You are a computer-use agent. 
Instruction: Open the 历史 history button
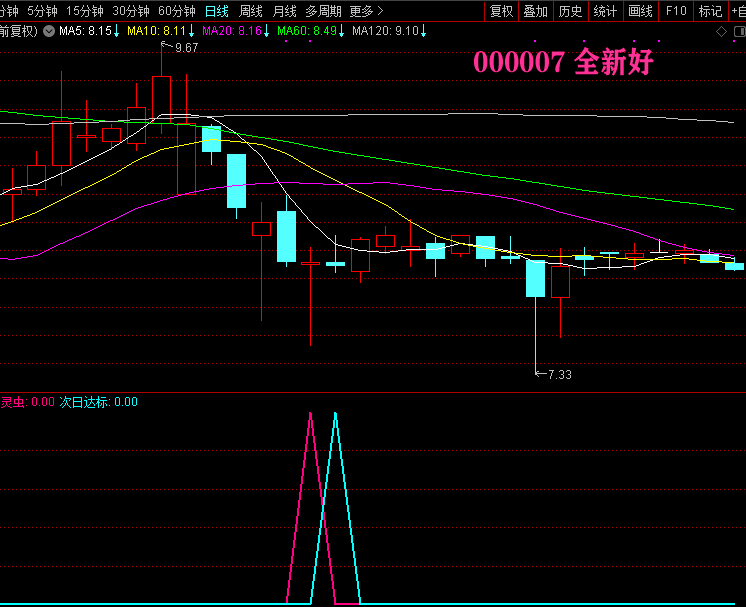pyautogui.click(x=570, y=11)
